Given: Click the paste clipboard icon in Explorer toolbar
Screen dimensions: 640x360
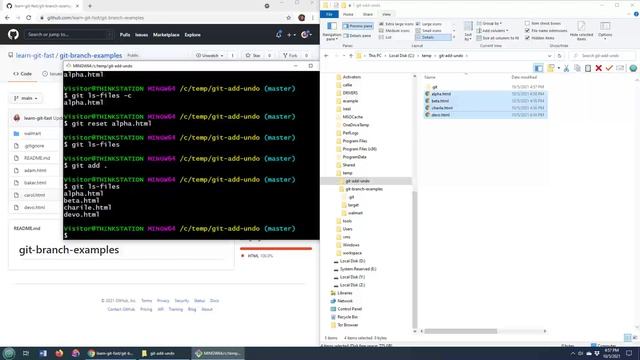Looking at the screenshot, I should (588, 68).
